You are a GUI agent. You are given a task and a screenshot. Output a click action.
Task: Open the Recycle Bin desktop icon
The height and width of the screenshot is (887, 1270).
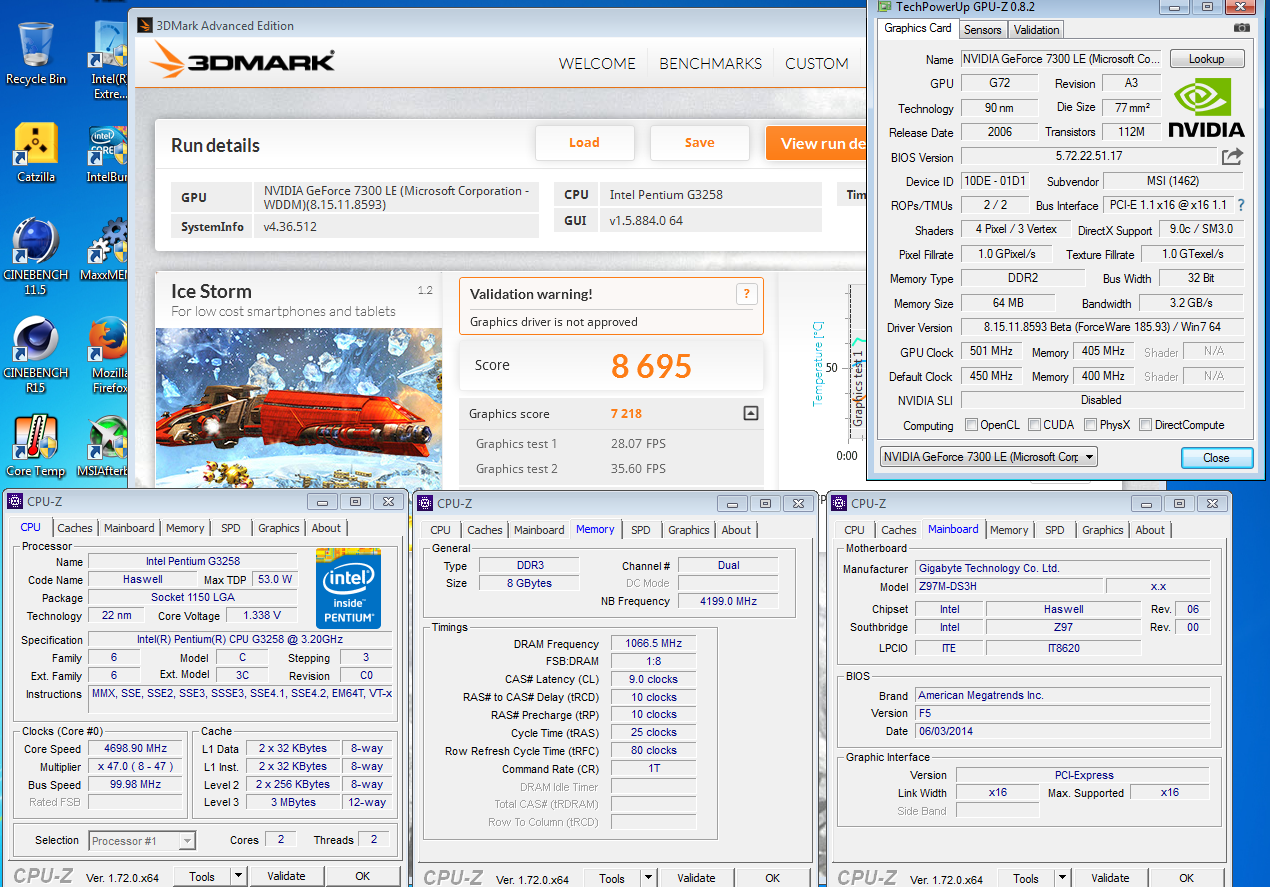tap(36, 54)
